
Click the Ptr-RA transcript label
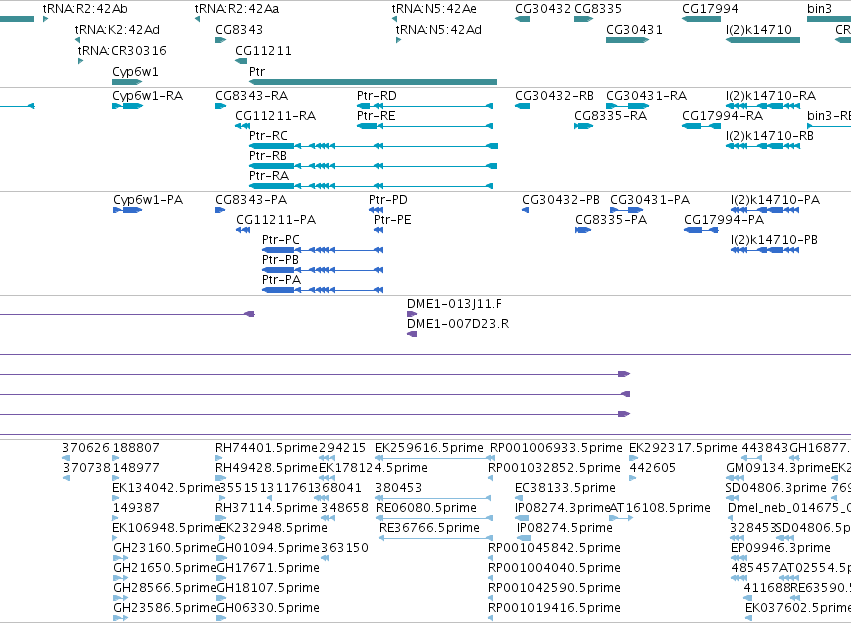(269, 176)
